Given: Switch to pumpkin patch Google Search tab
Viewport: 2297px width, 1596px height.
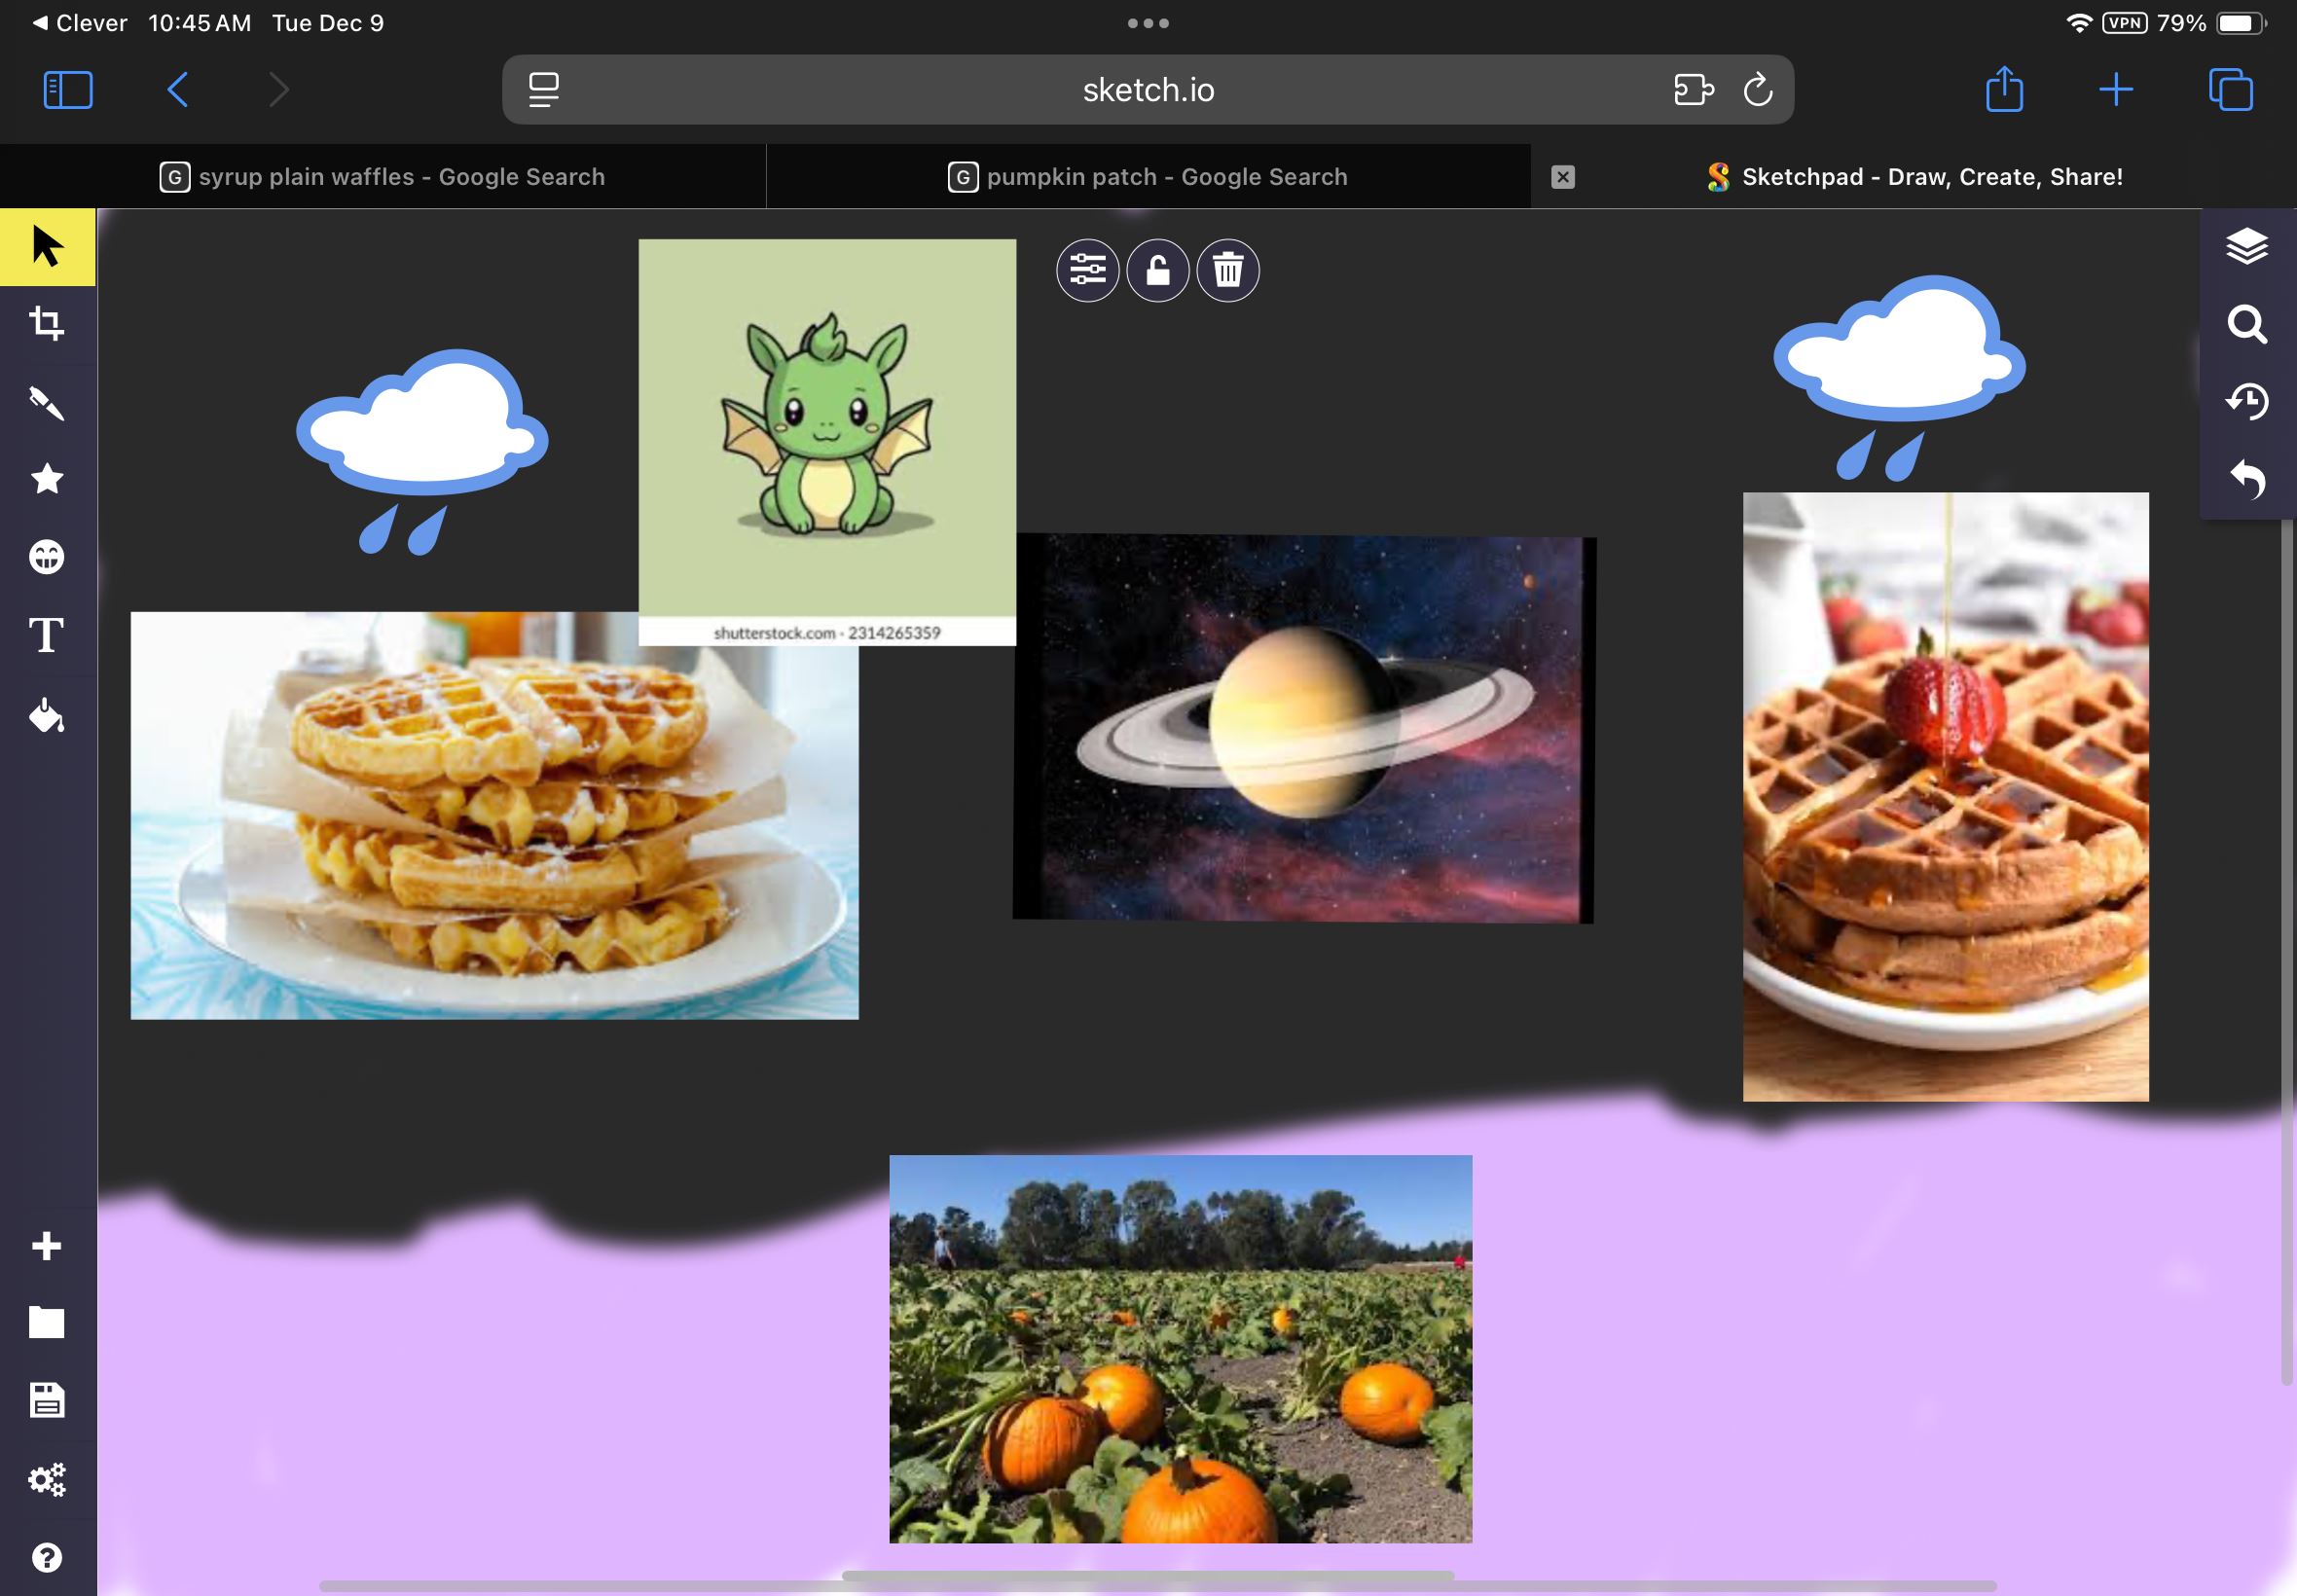Looking at the screenshot, I should (1147, 177).
